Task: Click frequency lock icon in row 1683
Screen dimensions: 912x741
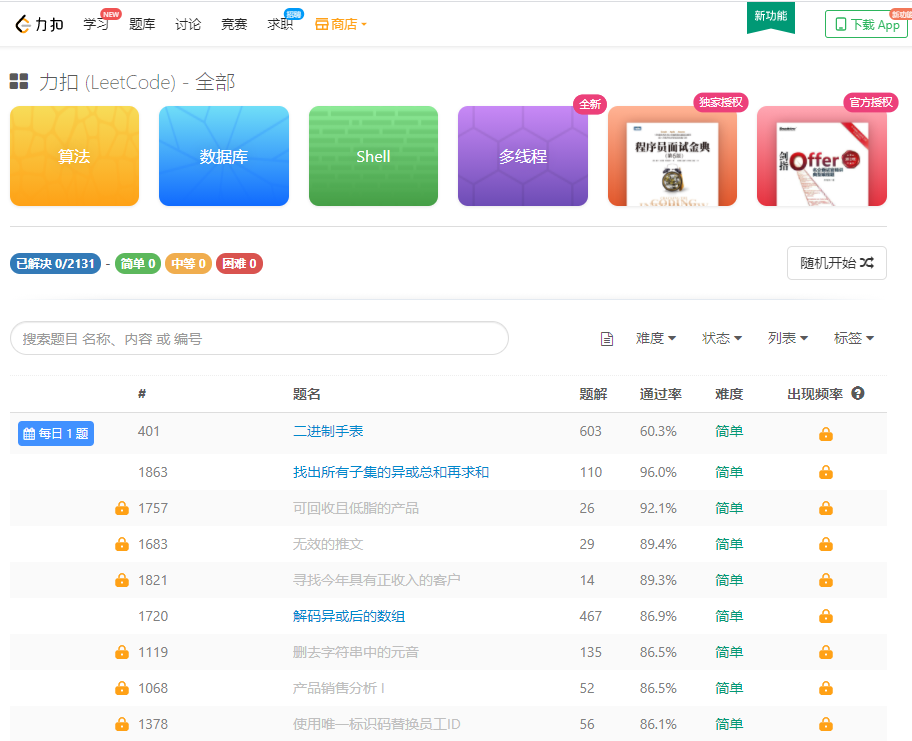Action: click(x=826, y=544)
